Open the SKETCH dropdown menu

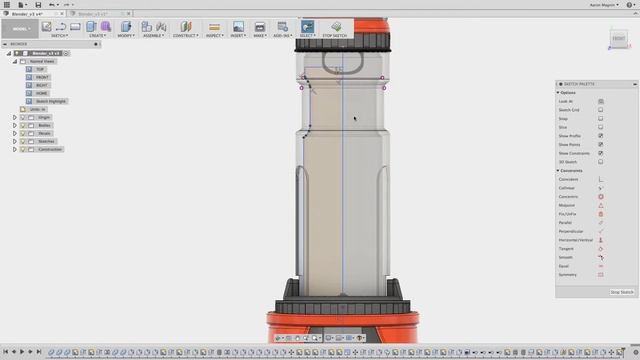click(x=60, y=36)
